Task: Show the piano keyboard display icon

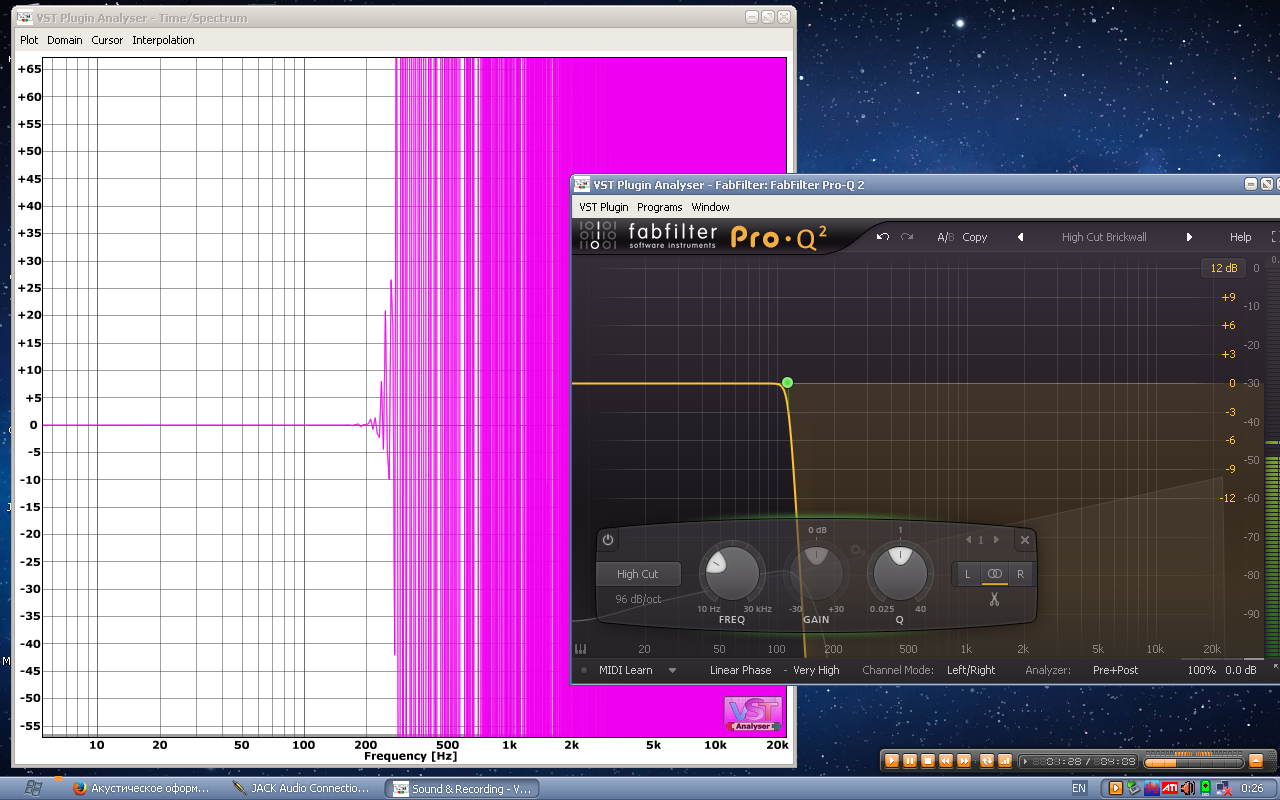Action: pos(580,649)
